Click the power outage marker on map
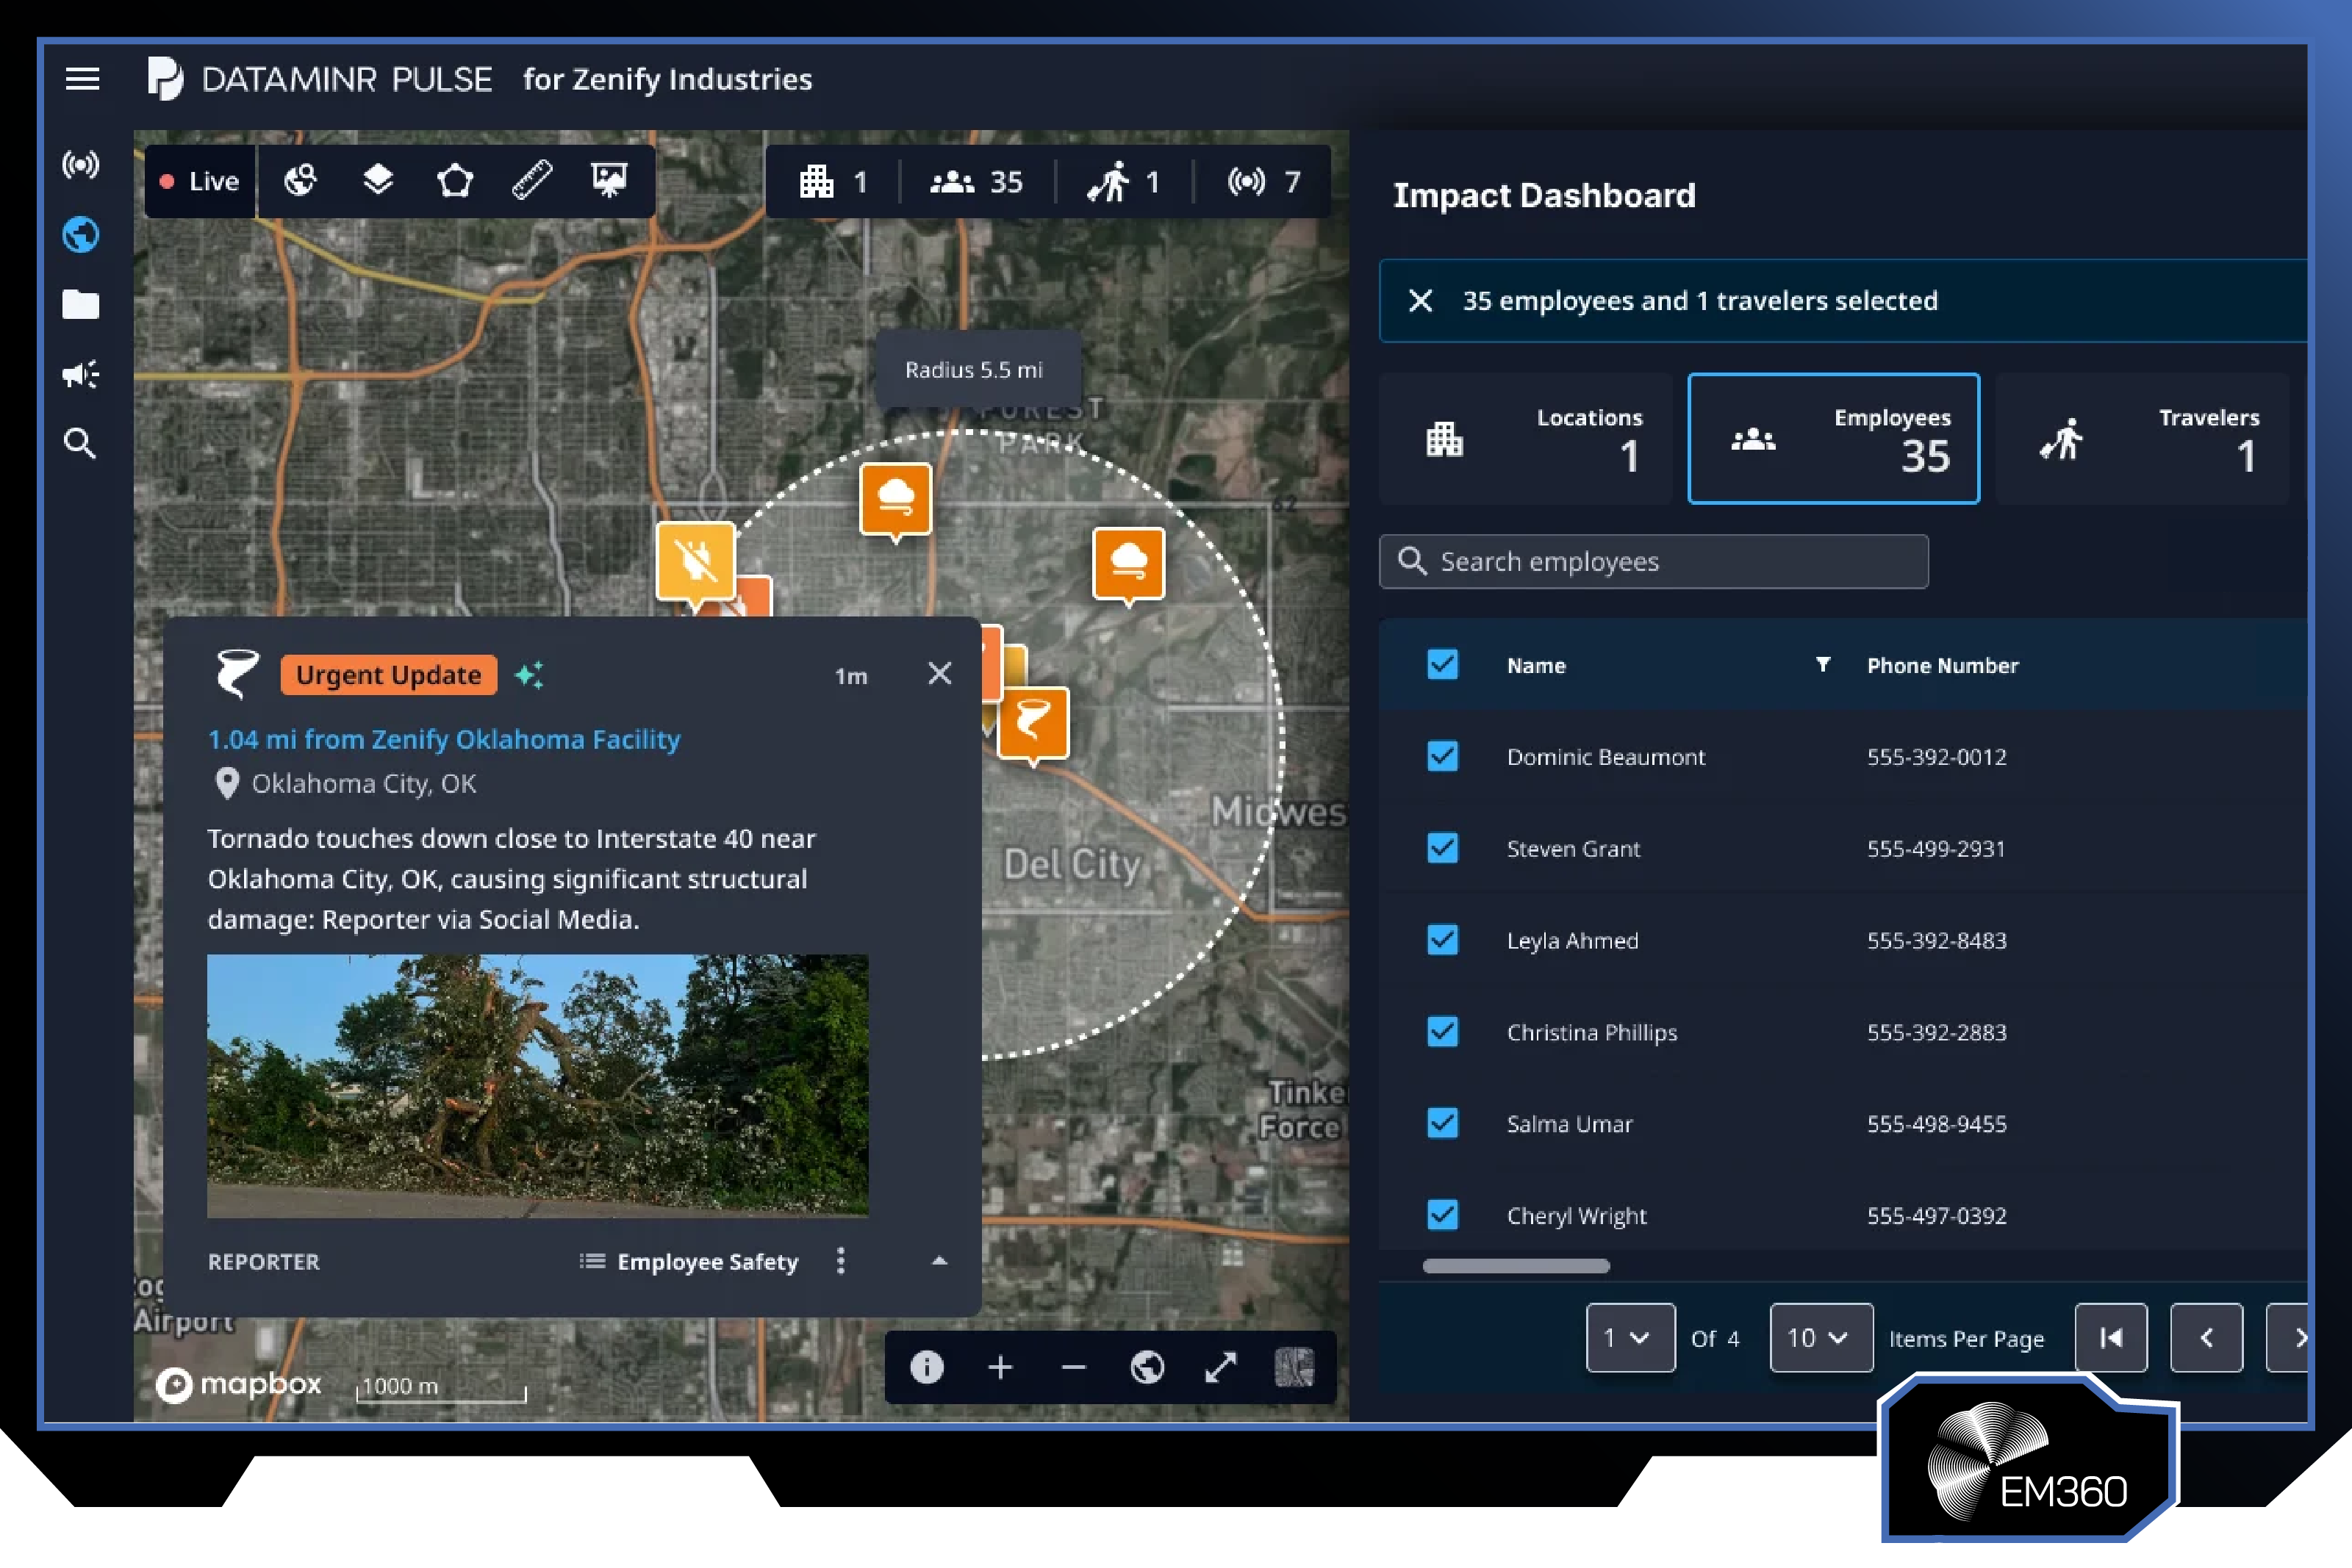2352x1568 pixels. 696,563
